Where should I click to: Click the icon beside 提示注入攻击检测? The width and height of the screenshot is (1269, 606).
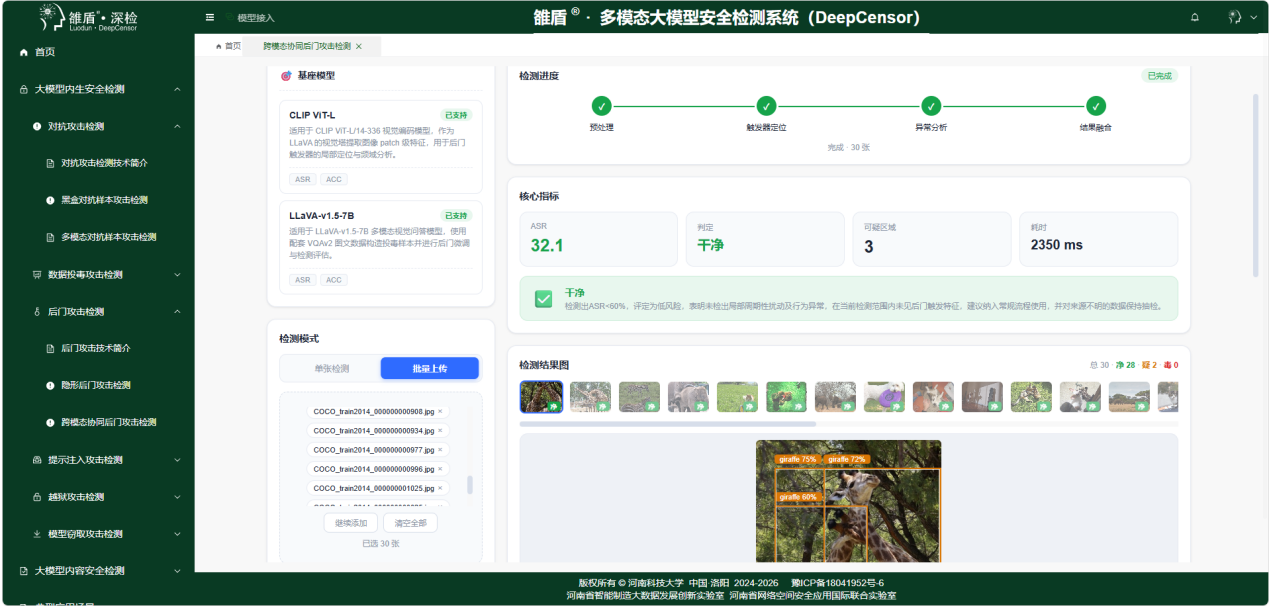pyautogui.click(x=37, y=459)
